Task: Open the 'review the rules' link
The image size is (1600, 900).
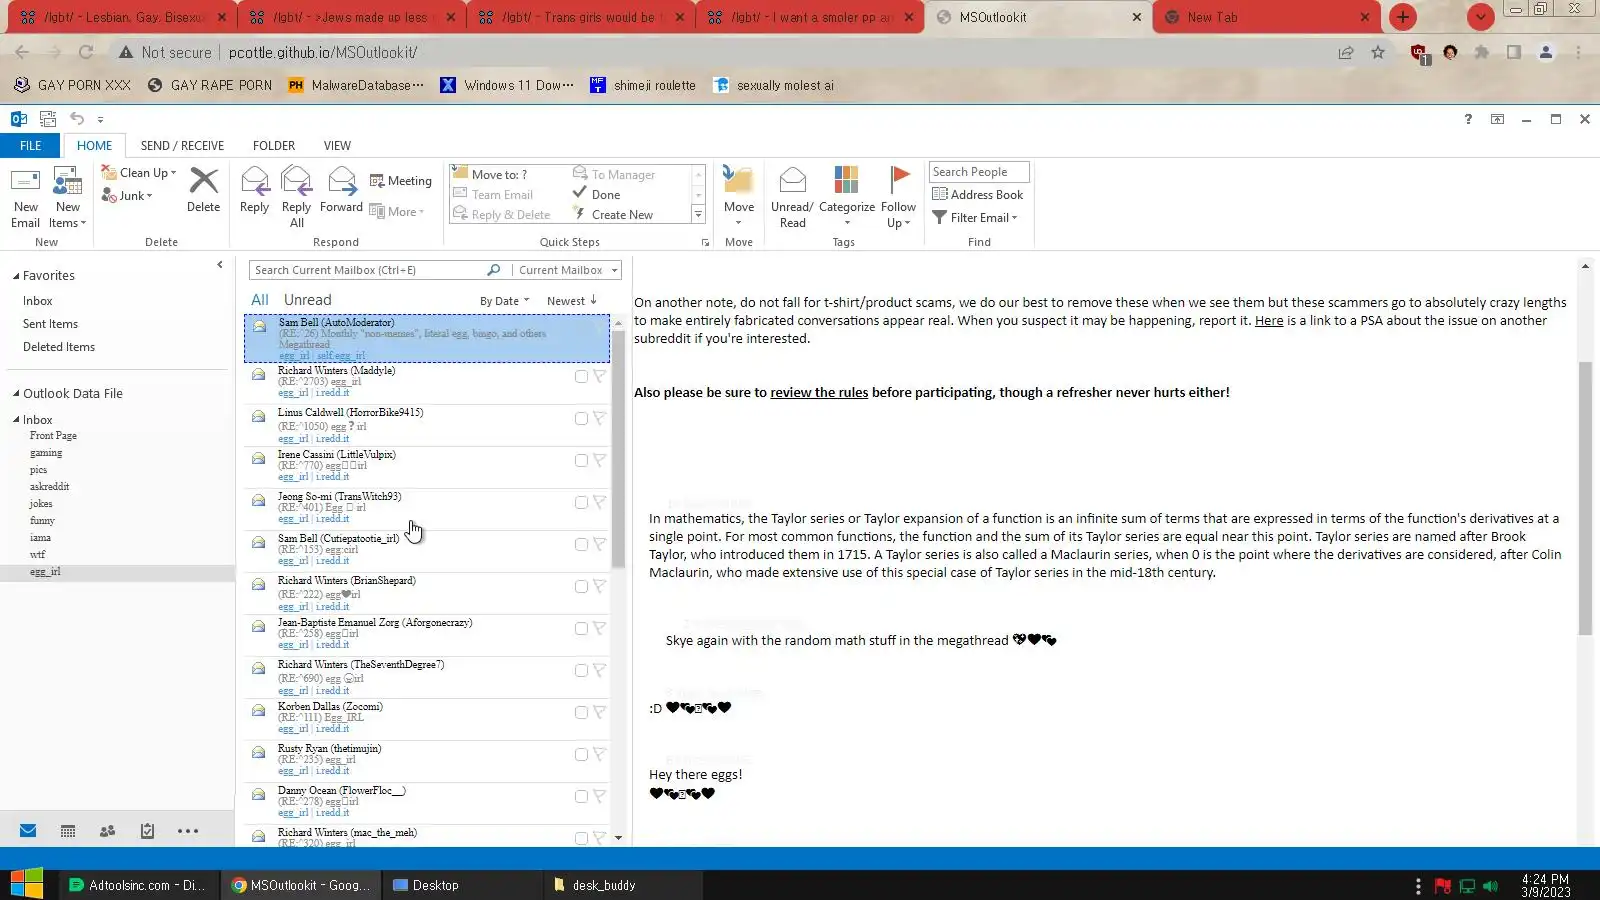Action: (x=819, y=393)
